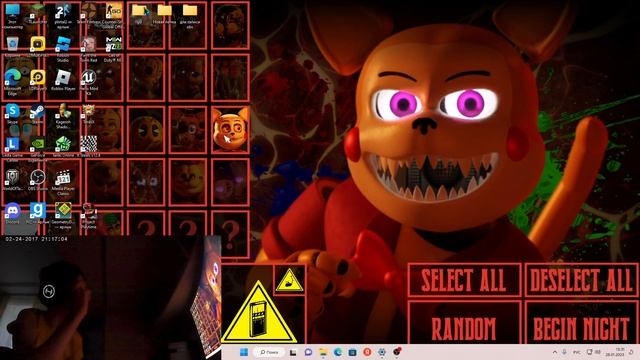Launch Geometry Dash desktop shortcut
Image resolution: width=640 pixels, height=360 pixels.
click(63, 215)
